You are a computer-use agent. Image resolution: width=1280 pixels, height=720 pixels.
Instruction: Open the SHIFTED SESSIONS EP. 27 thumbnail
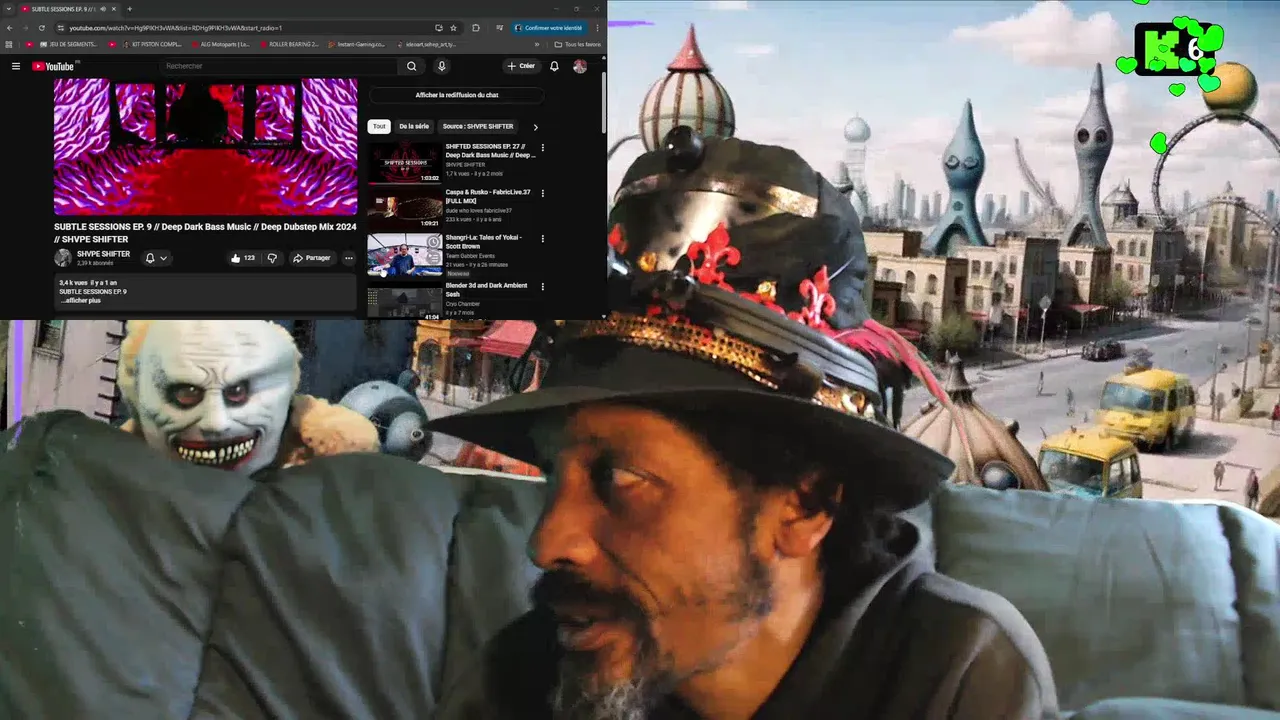pyautogui.click(x=405, y=163)
